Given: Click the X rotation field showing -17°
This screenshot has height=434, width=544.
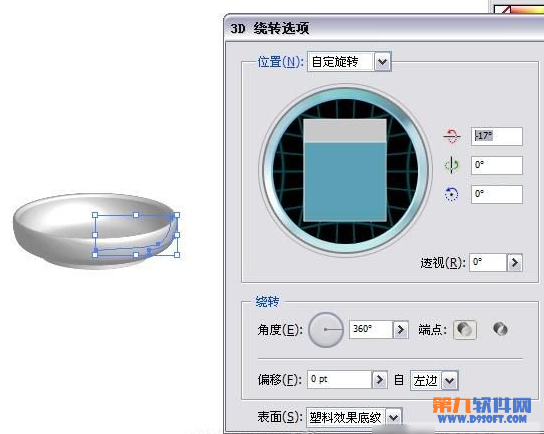Looking at the screenshot, I should tap(496, 136).
